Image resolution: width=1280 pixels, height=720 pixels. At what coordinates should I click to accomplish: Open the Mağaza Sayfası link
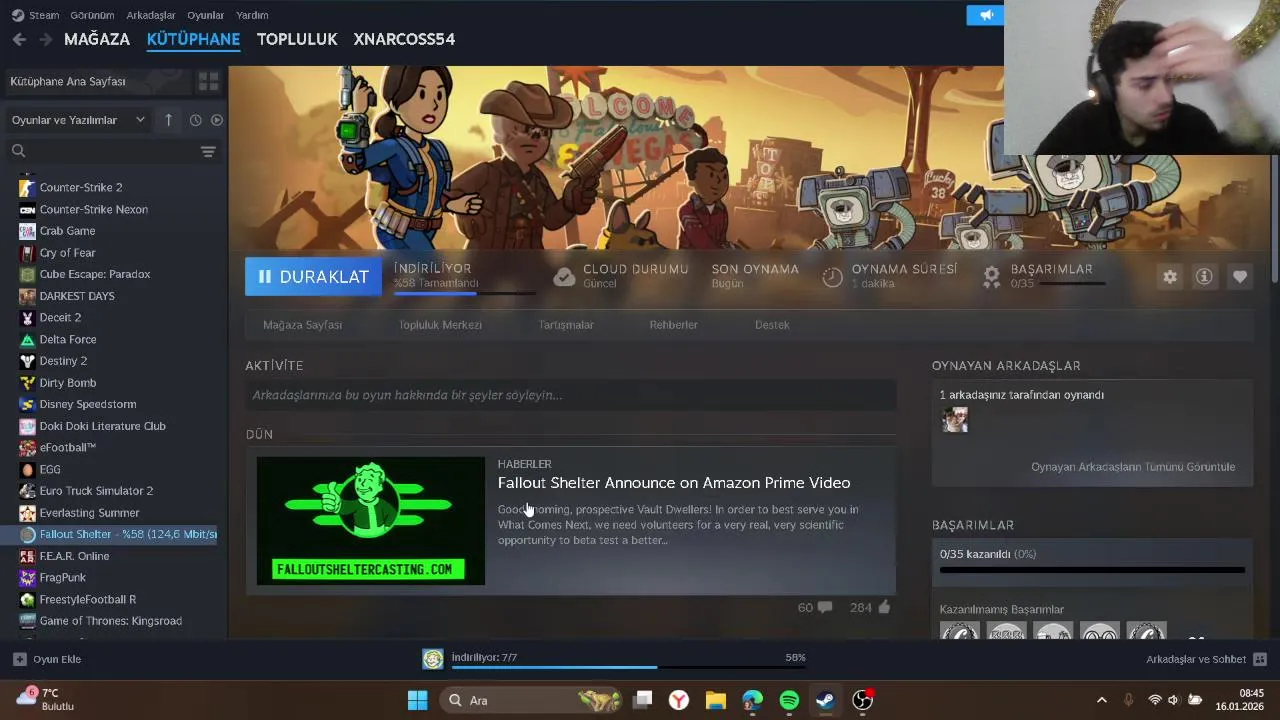302,325
